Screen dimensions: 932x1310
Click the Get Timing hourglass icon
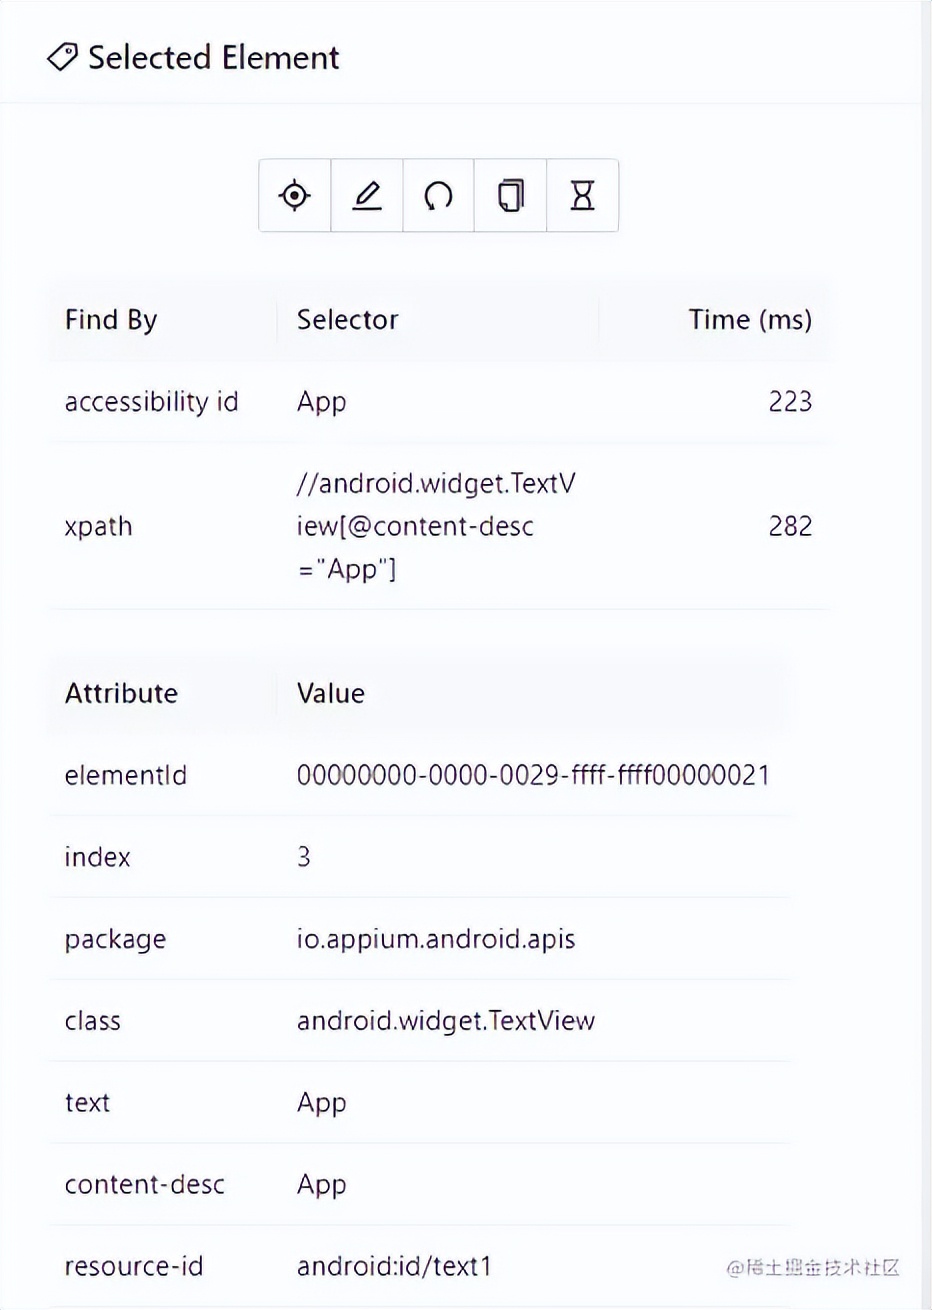(582, 195)
